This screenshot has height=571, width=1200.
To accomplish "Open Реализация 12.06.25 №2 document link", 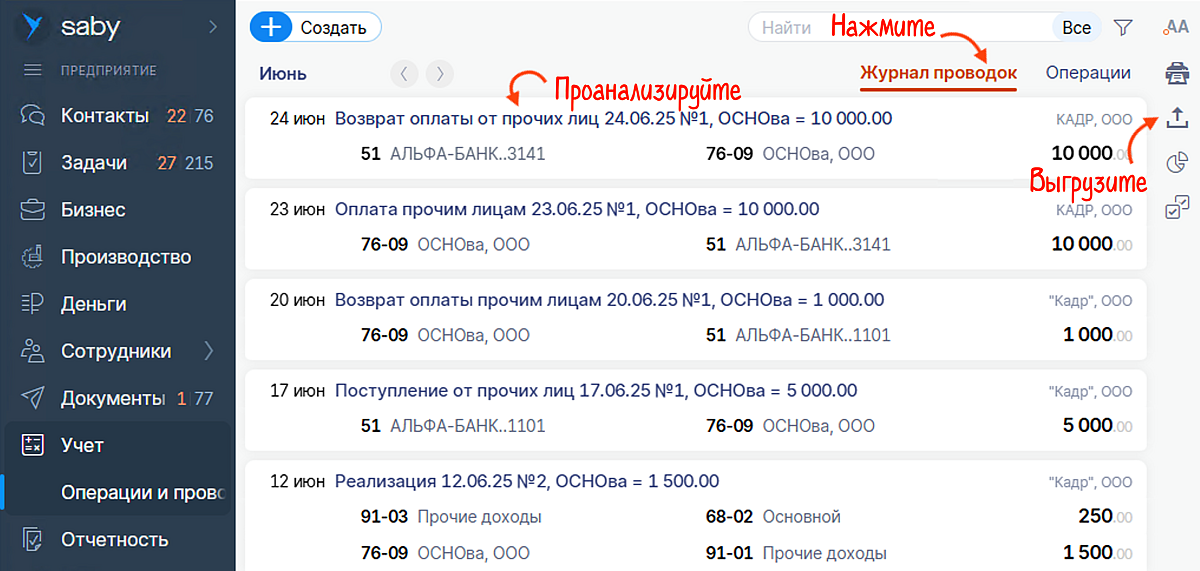I will 527,481.
